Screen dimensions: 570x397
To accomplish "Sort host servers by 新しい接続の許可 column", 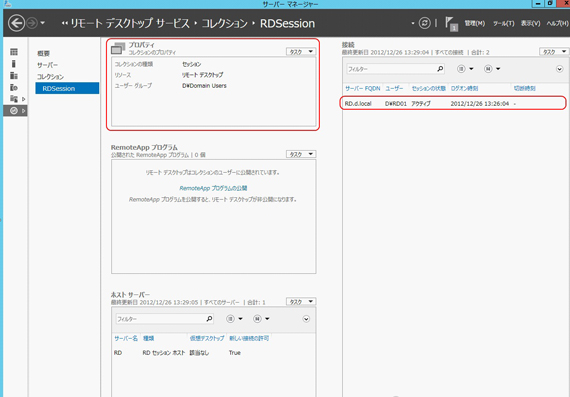I will click(249, 338).
